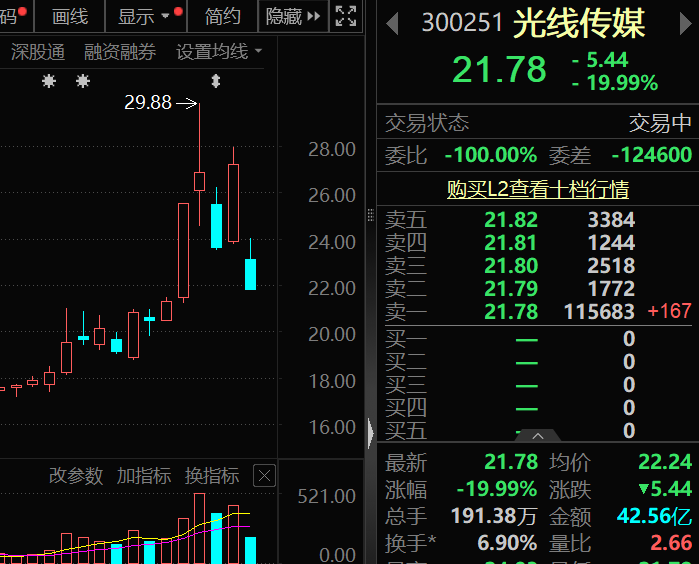Image resolution: width=699 pixels, height=564 pixels.
Task: Click 加指标 to add an indicator
Action: (144, 476)
